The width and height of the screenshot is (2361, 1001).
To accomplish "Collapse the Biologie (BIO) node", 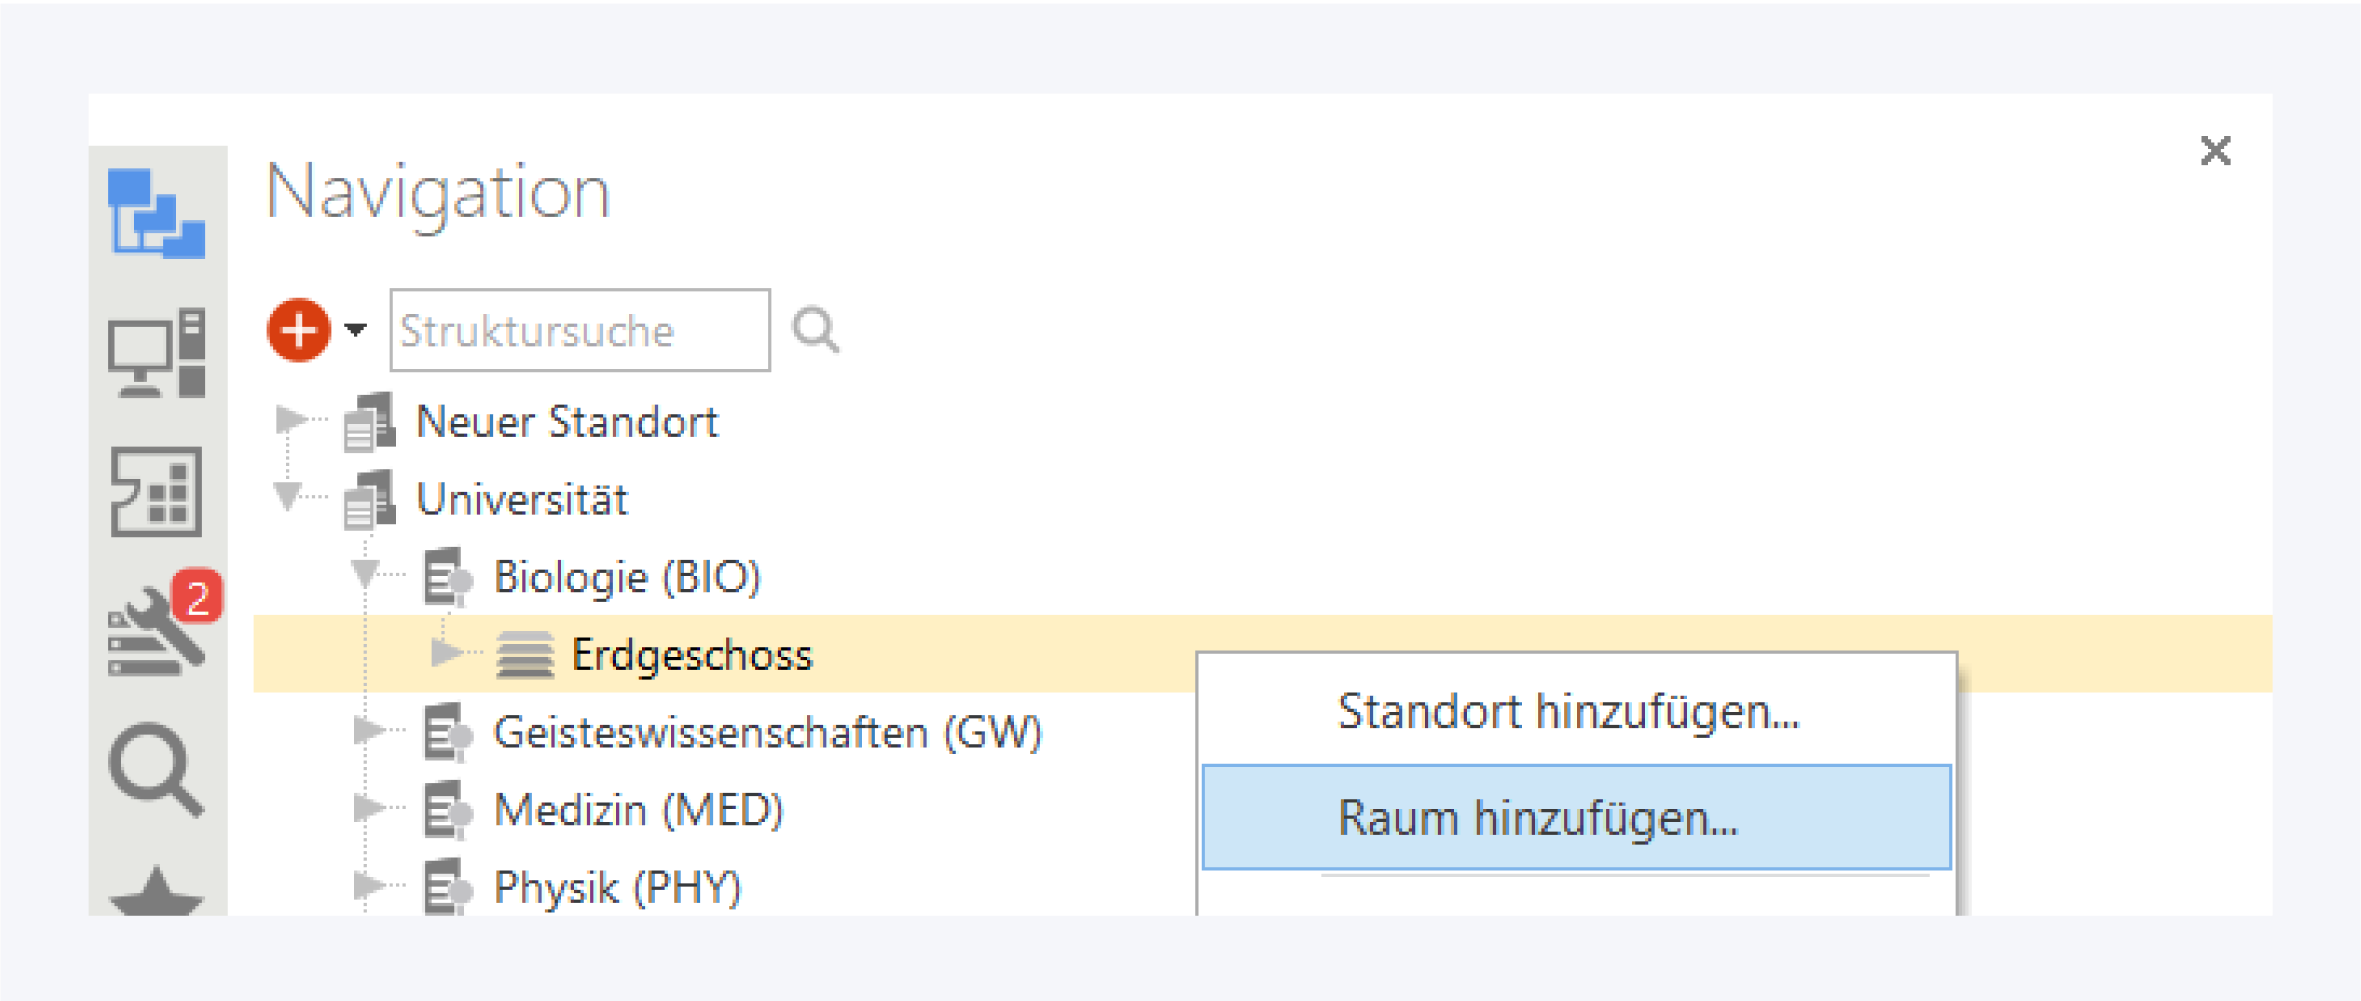I will tap(366, 574).
